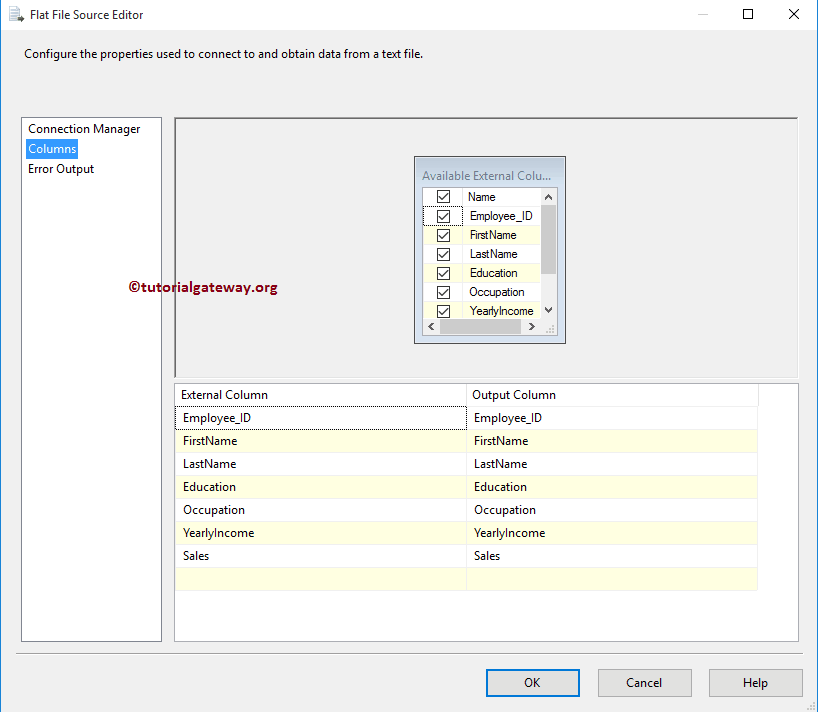Edit FirstName Output Column cell
Screen dimensions: 818x712
(612, 441)
